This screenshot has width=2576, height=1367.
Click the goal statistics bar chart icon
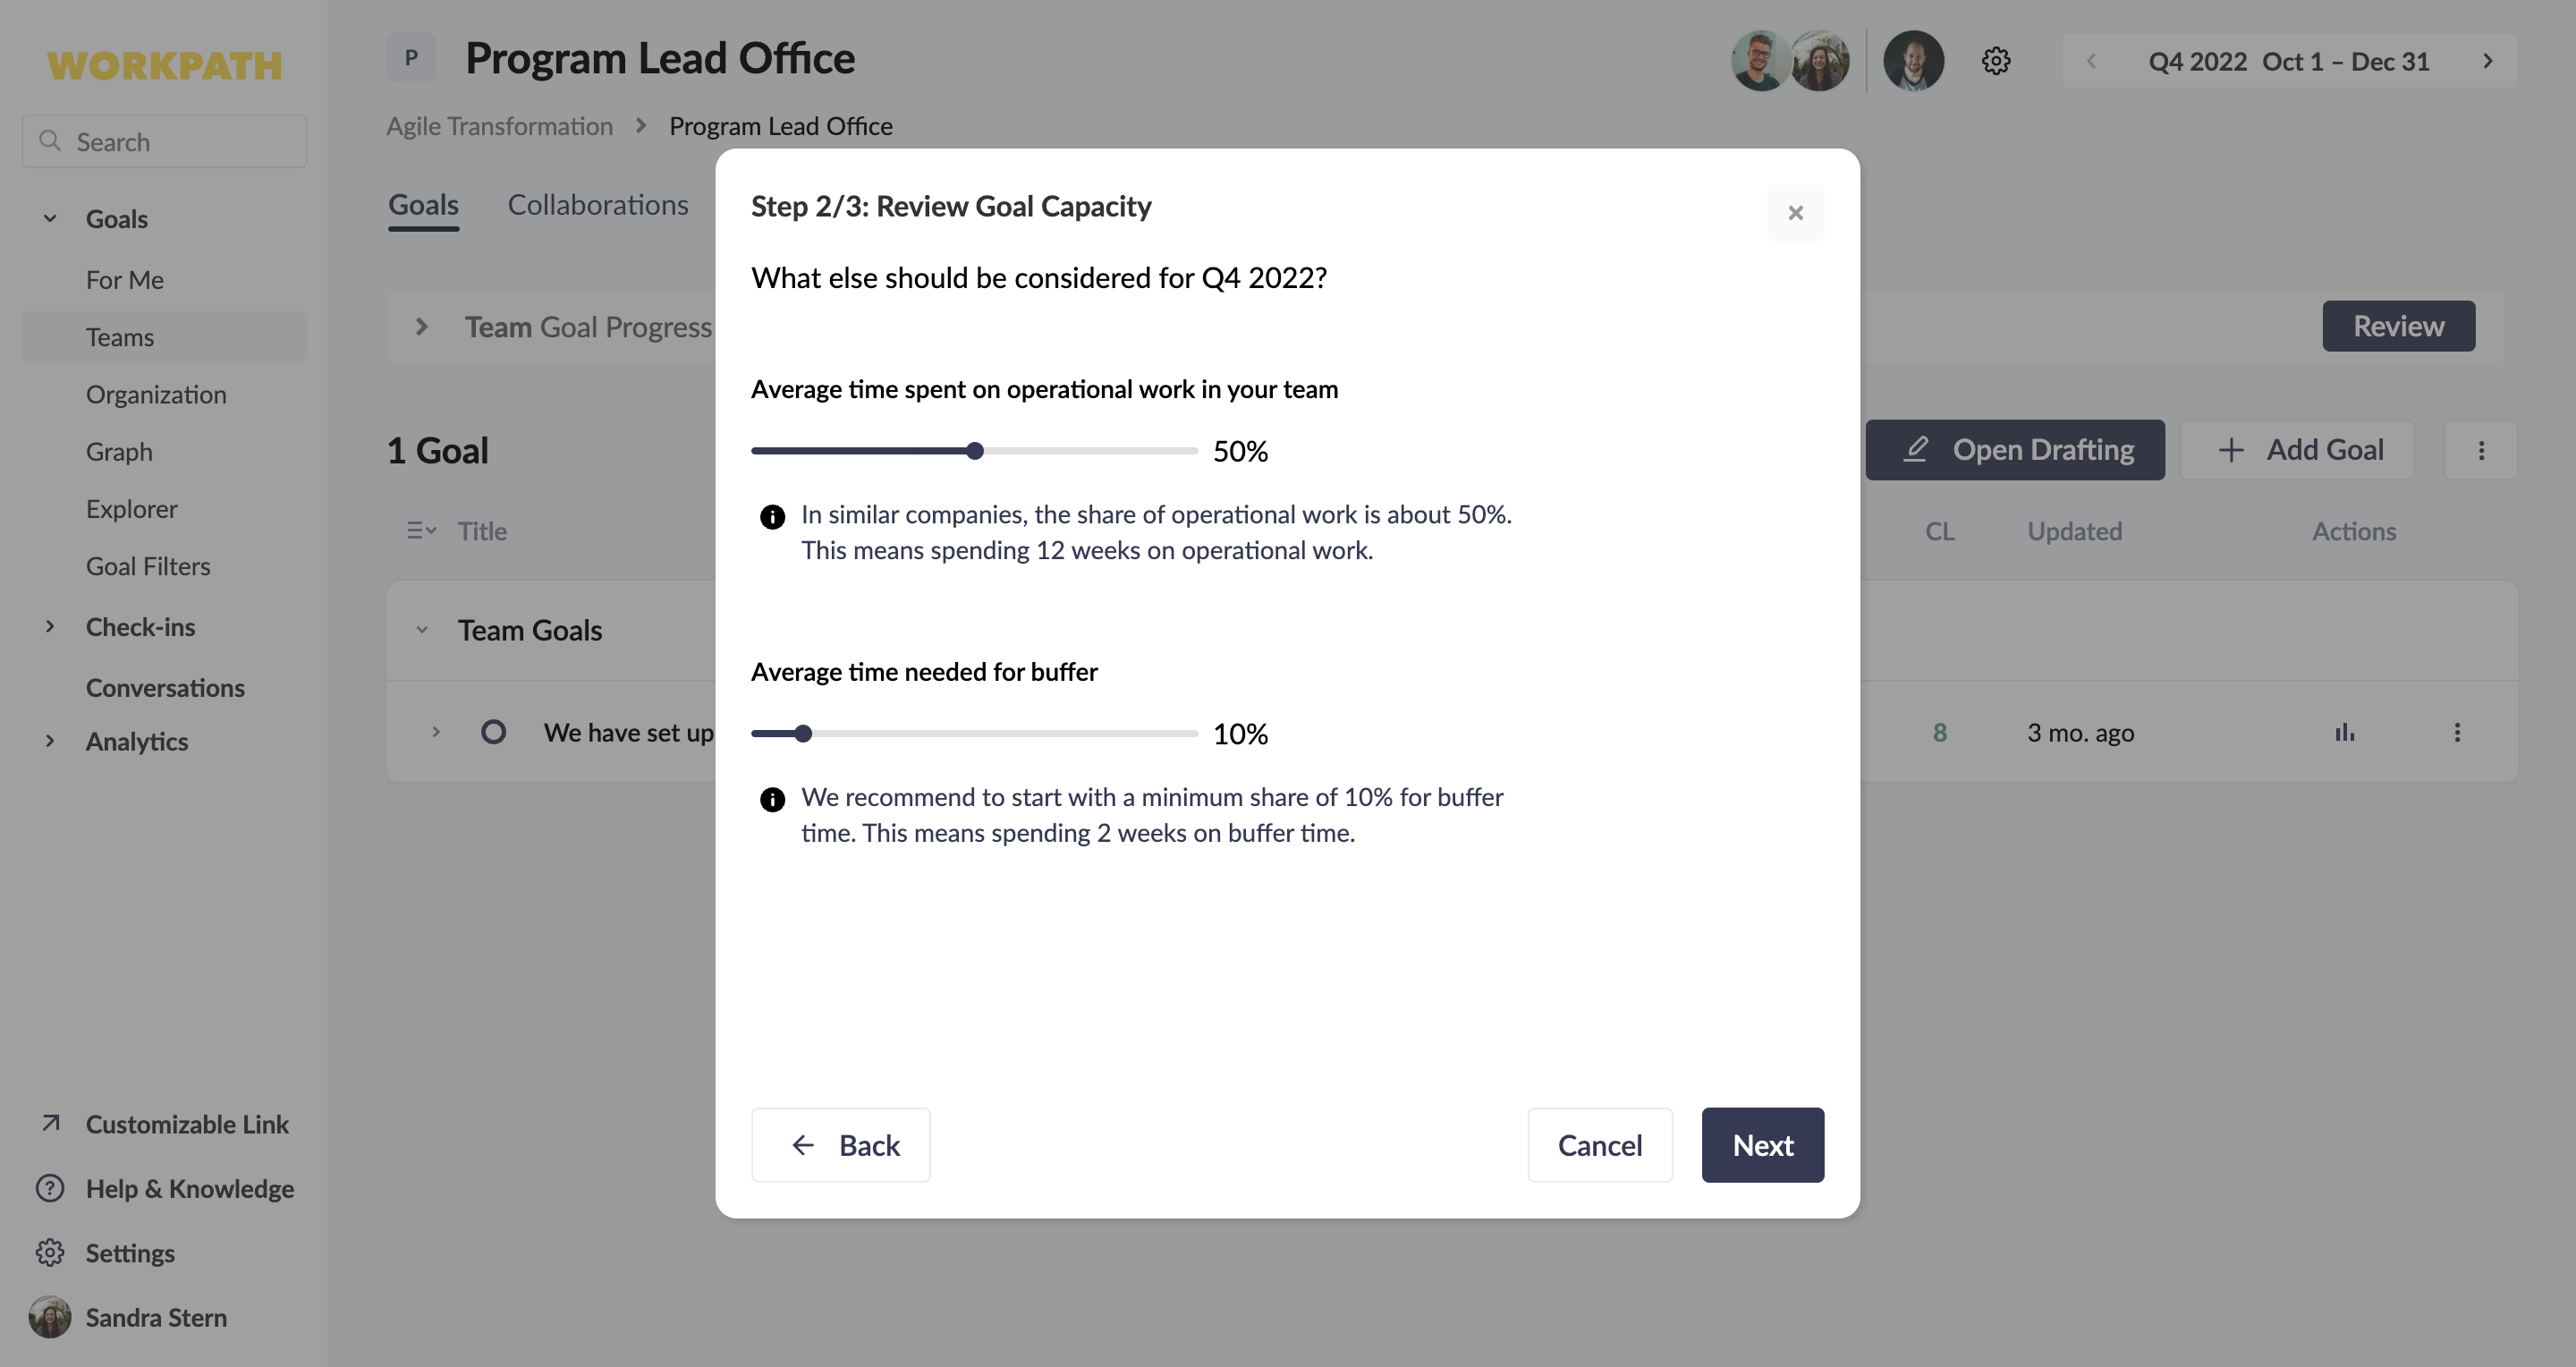pyautogui.click(x=2344, y=732)
